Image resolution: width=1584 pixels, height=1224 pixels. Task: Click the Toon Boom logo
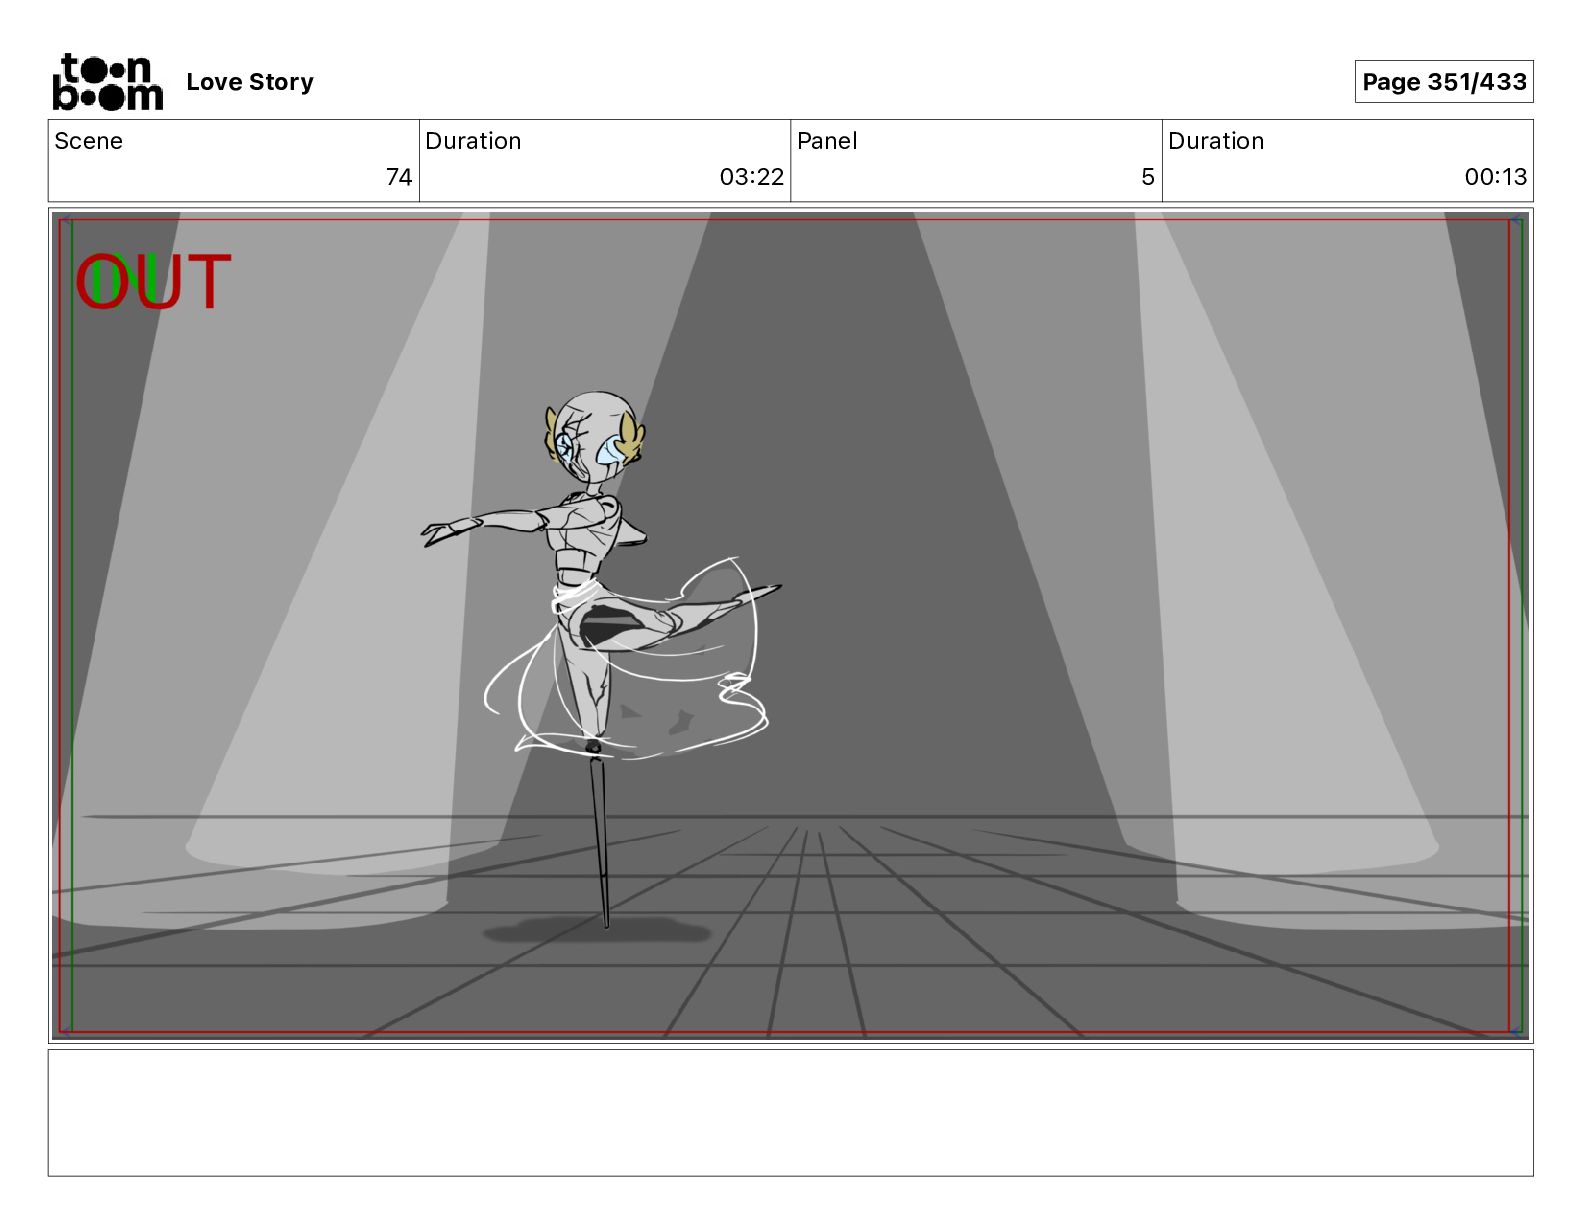pyautogui.click(x=108, y=81)
